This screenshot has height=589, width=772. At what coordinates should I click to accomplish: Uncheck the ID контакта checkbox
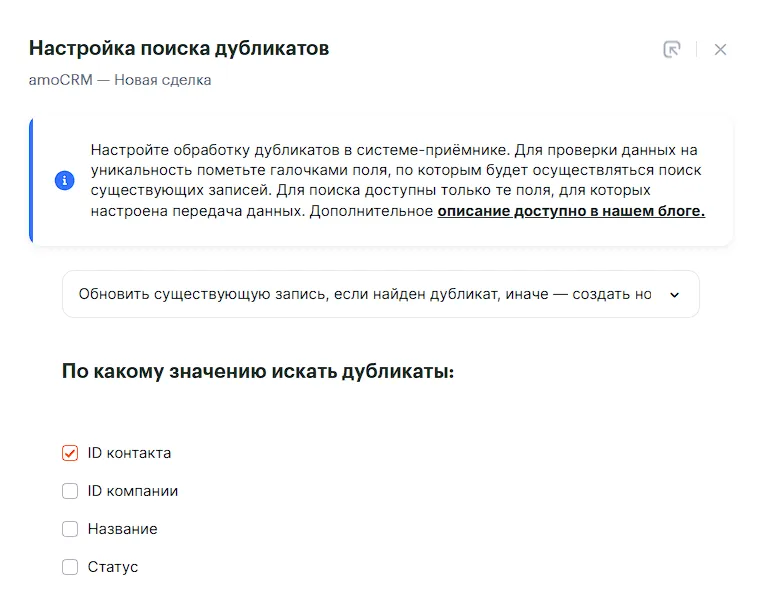(x=70, y=453)
